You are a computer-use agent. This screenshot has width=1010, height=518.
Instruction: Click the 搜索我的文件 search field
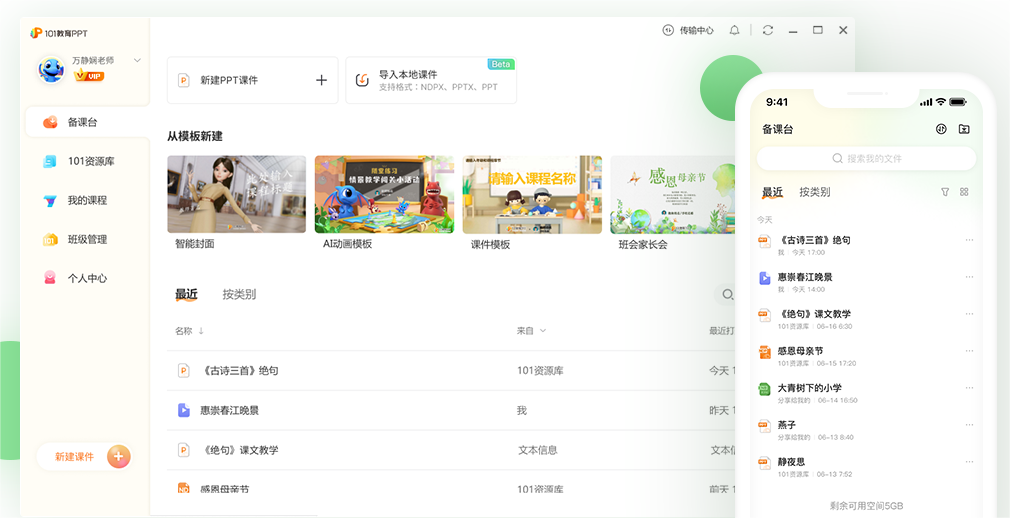coord(866,158)
